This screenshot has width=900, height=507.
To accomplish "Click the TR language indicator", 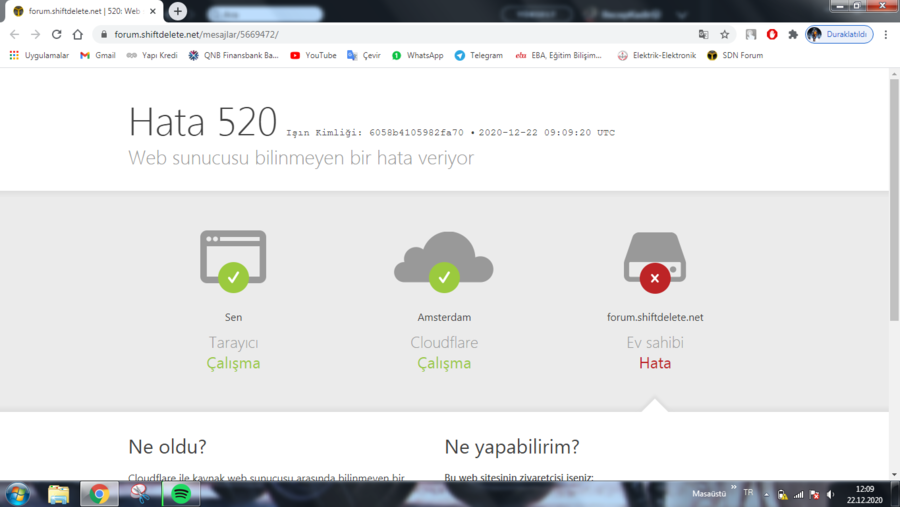I will click(748, 493).
